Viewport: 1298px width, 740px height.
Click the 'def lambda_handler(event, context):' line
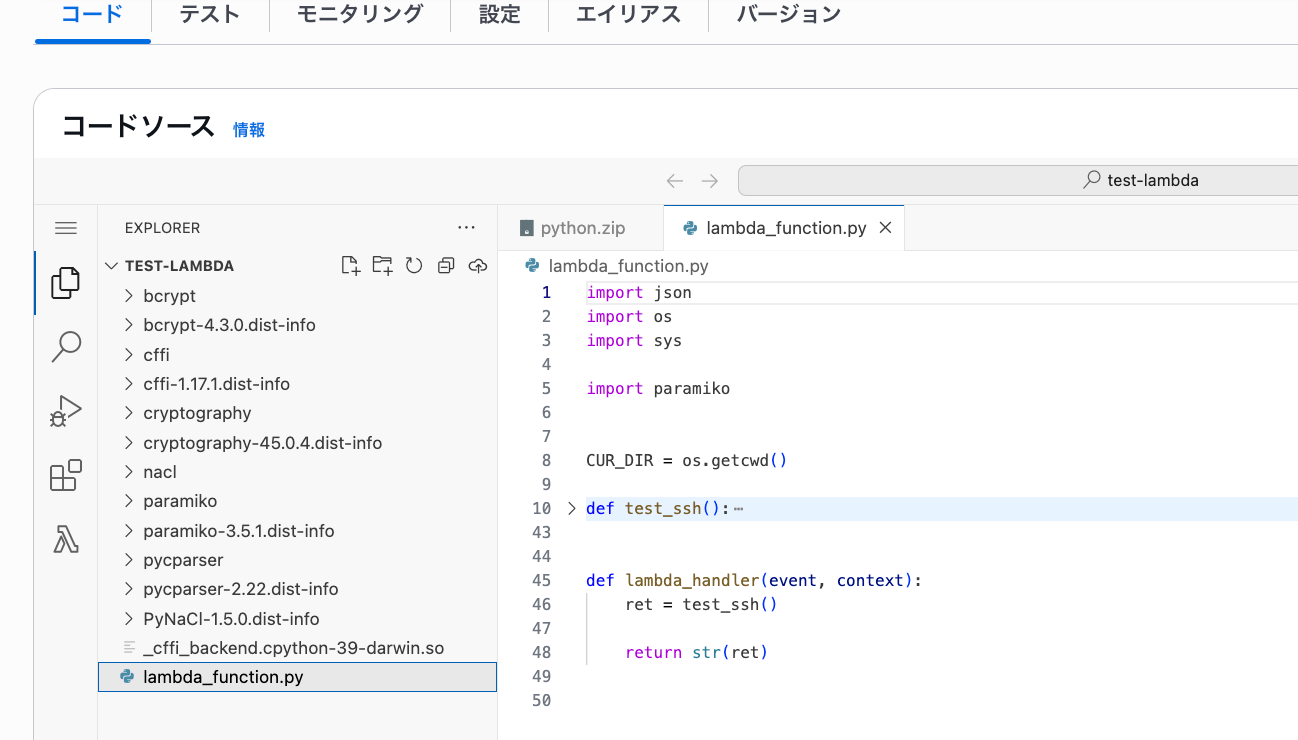(754, 580)
